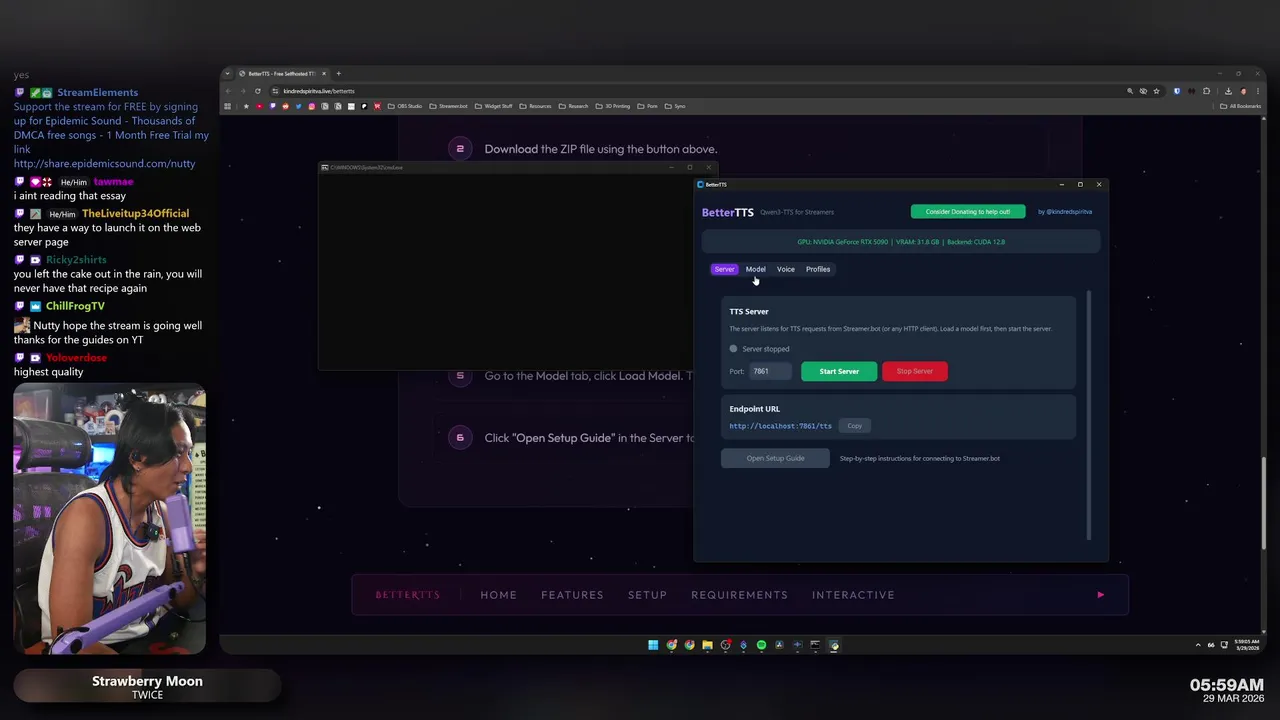Open the YouTube bookmark icon

(x=259, y=106)
